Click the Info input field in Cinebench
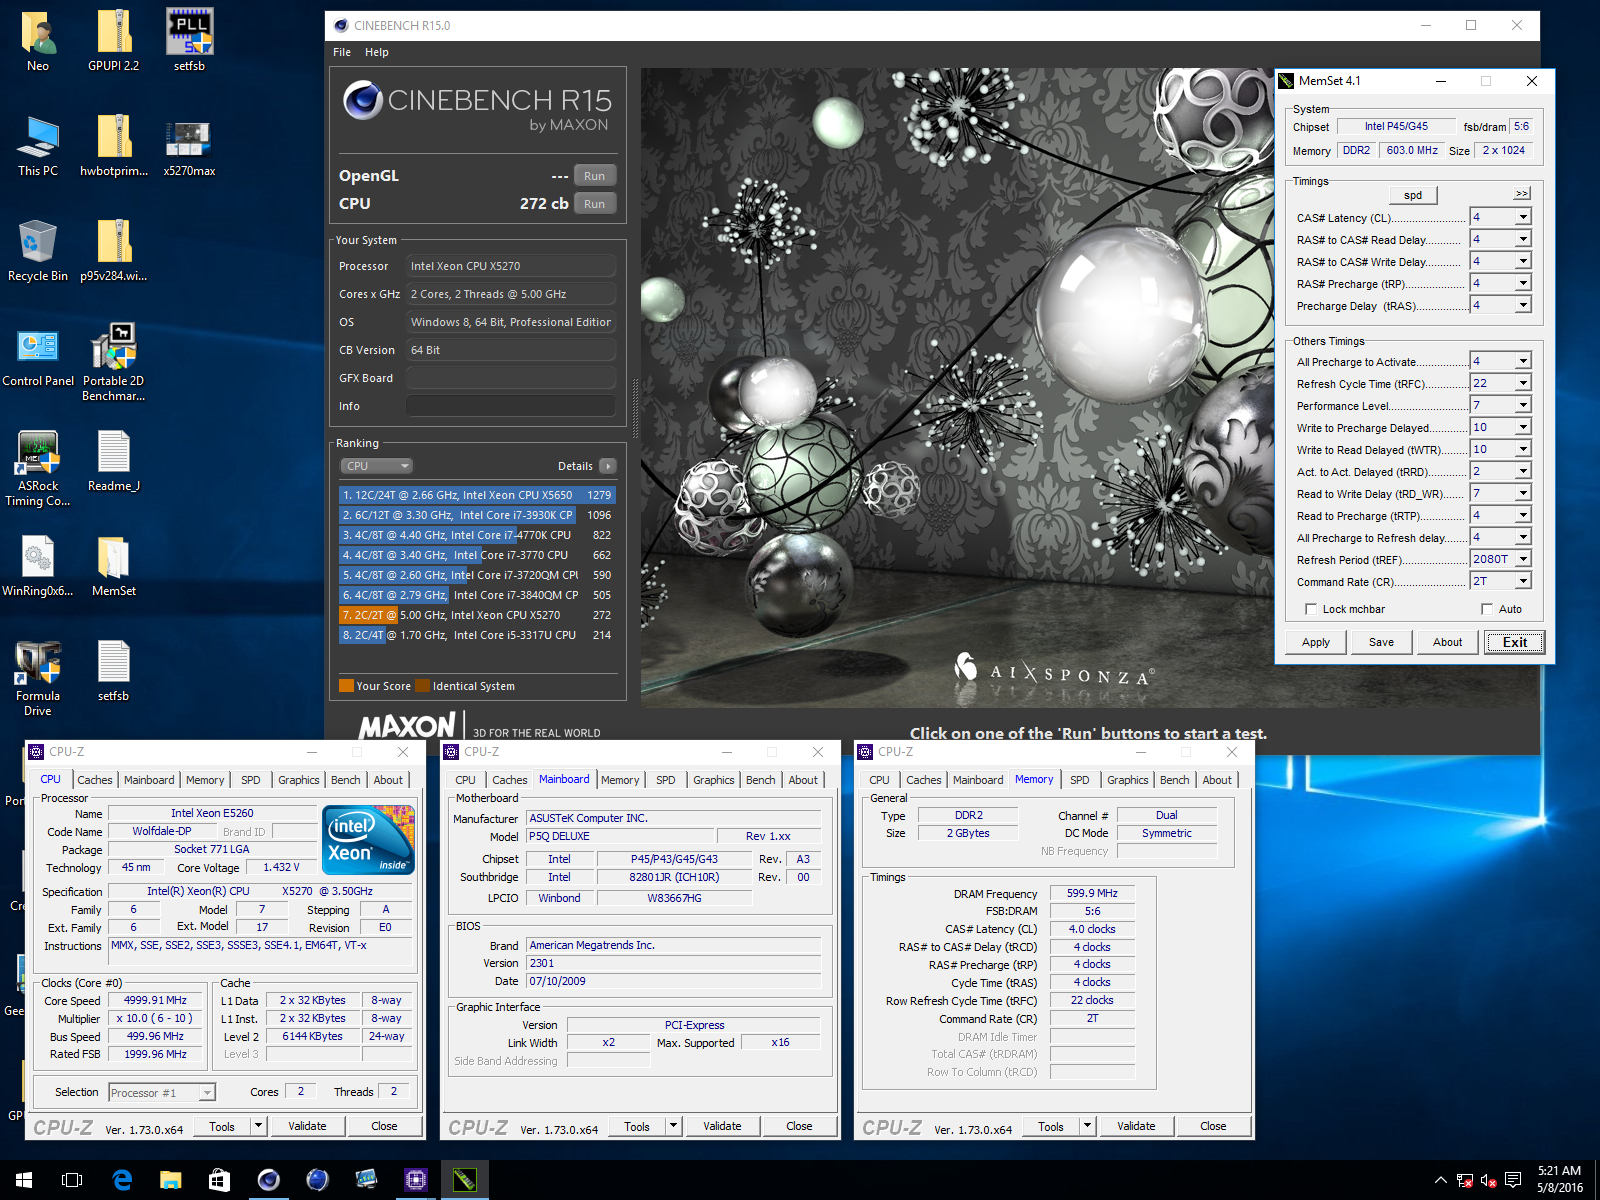1600x1200 pixels. [511, 406]
